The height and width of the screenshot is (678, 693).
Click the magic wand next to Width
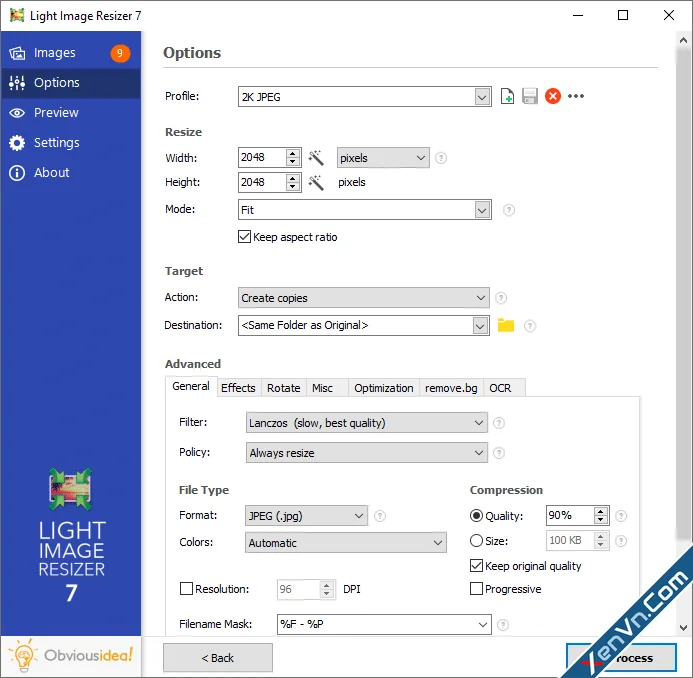click(x=316, y=158)
